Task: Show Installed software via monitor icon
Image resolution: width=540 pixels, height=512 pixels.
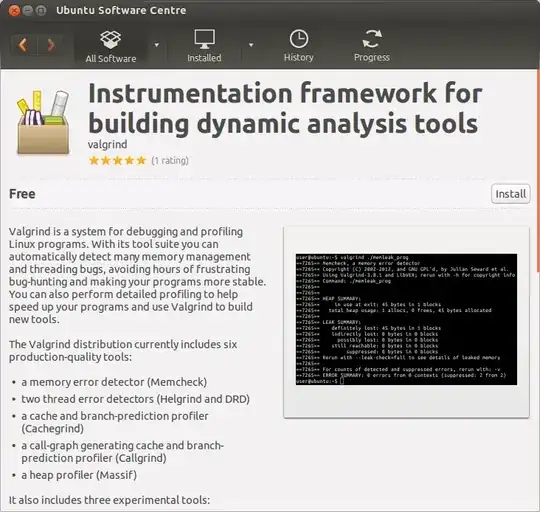Action: click(205, 39)
